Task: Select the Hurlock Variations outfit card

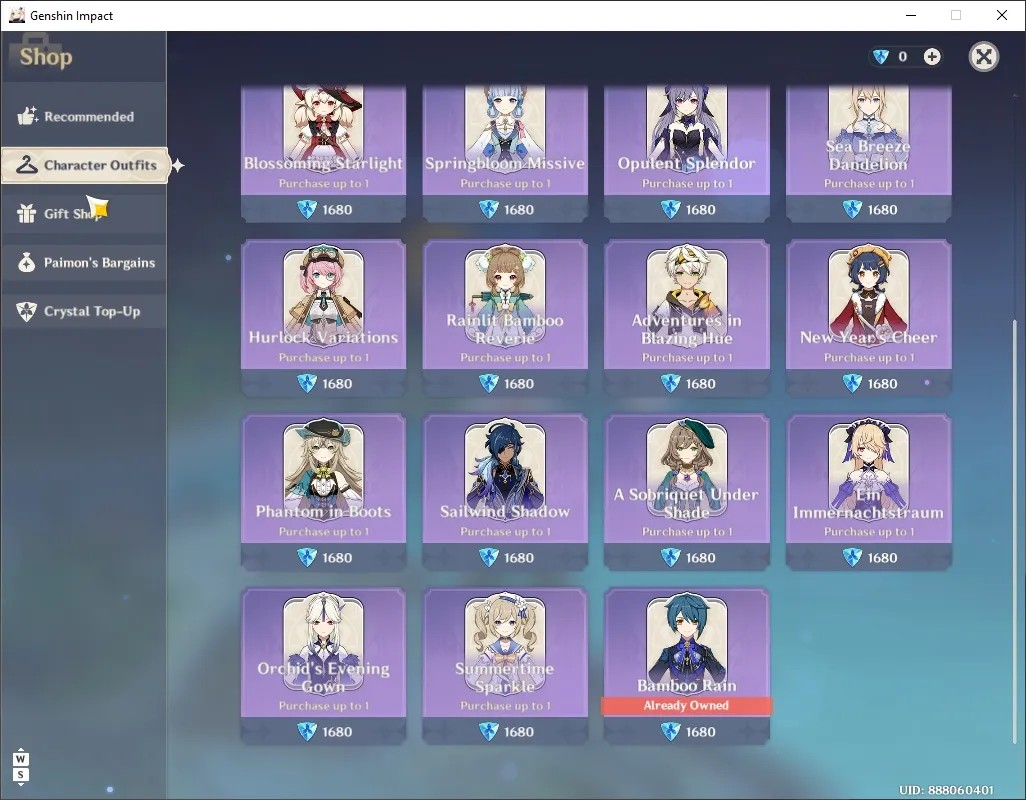Action: tap(323, 317)
